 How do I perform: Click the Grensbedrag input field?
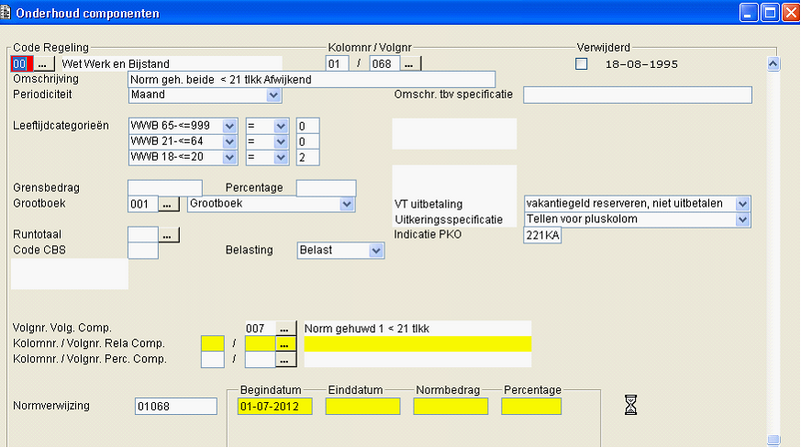click(165, 188)
